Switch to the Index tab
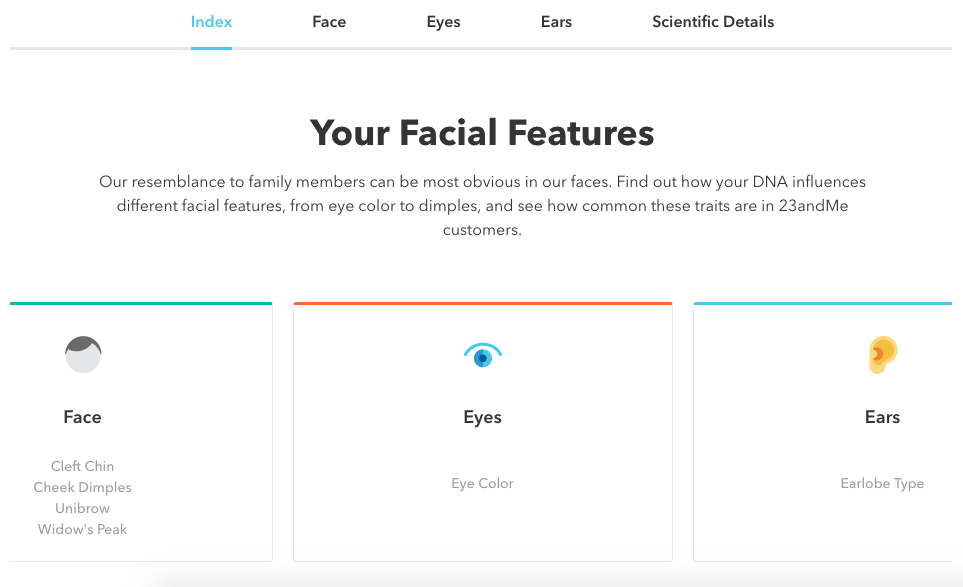 tap(211, 22)
